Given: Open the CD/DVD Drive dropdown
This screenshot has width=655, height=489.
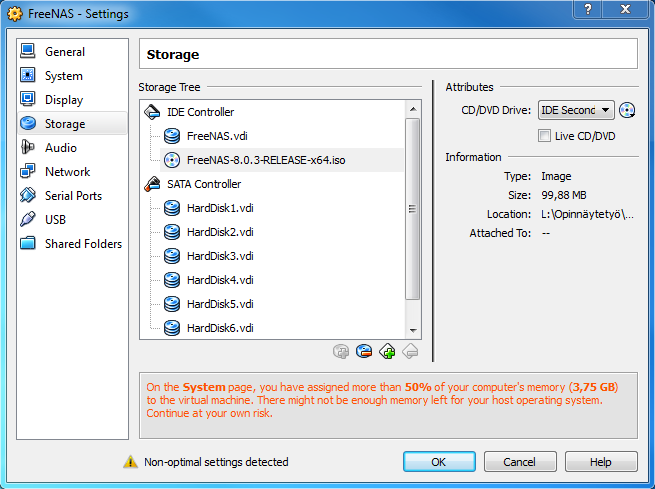Looking at the screenshot, I should click(576, 110).
